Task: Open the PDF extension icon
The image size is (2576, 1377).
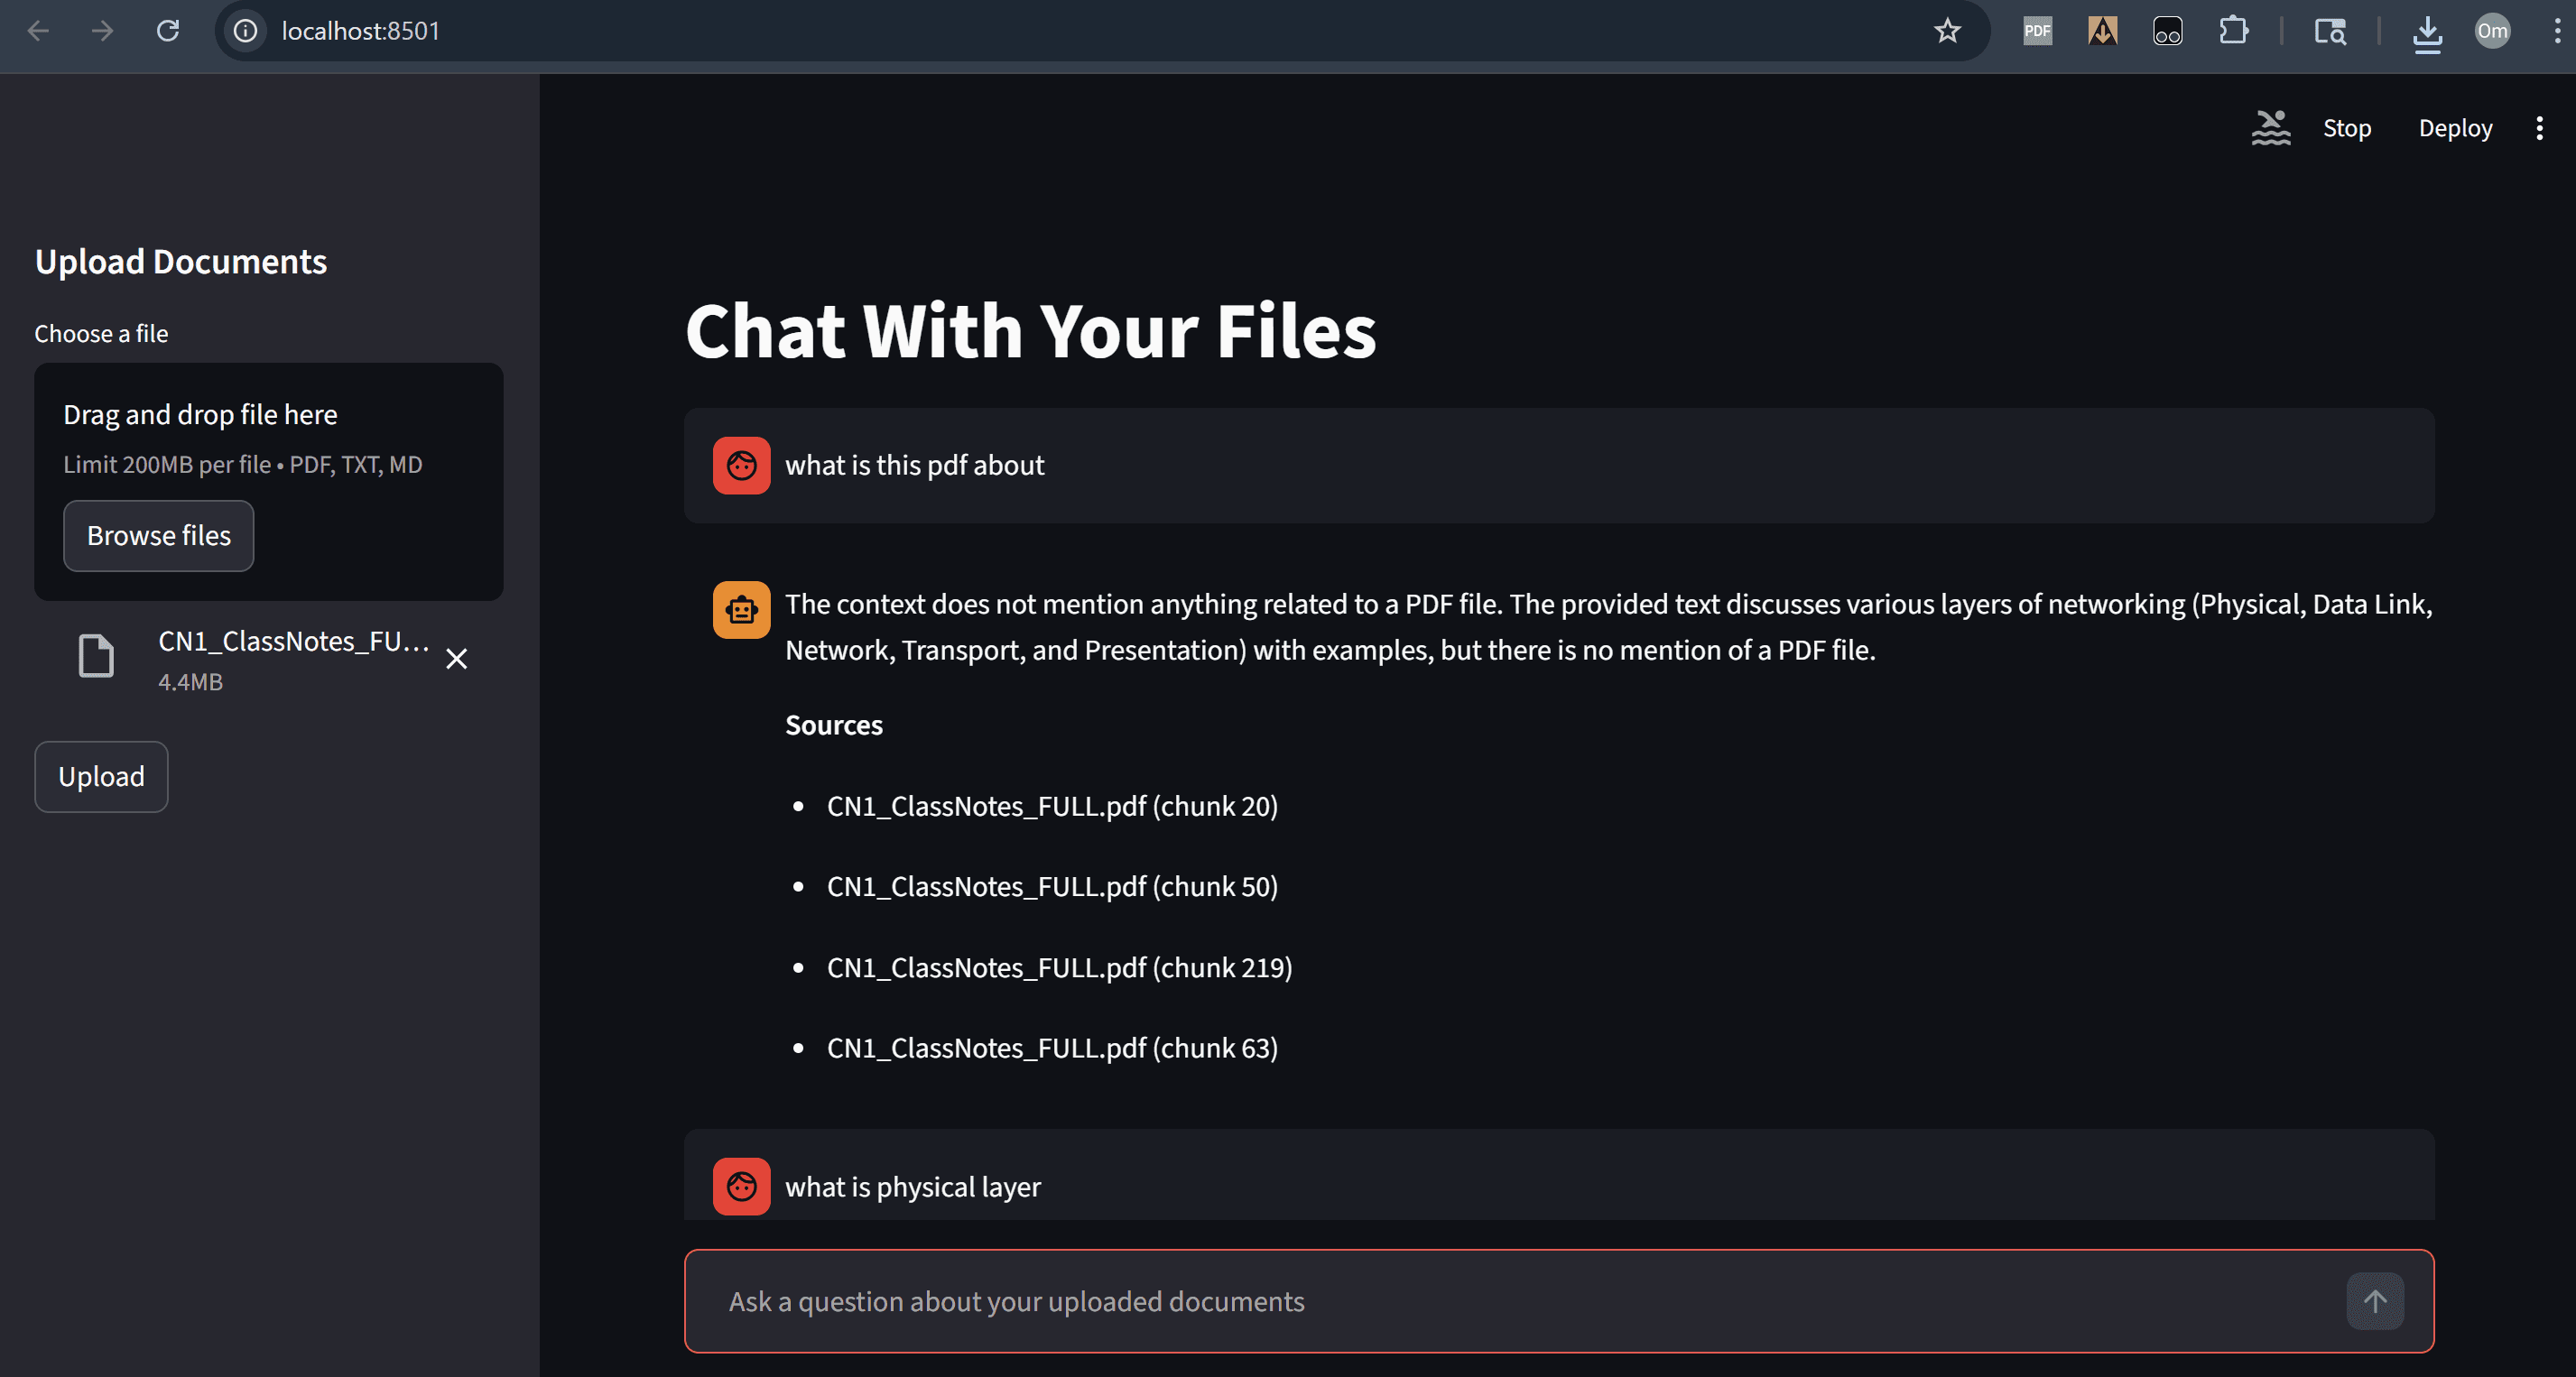Action: point(2037,31)
